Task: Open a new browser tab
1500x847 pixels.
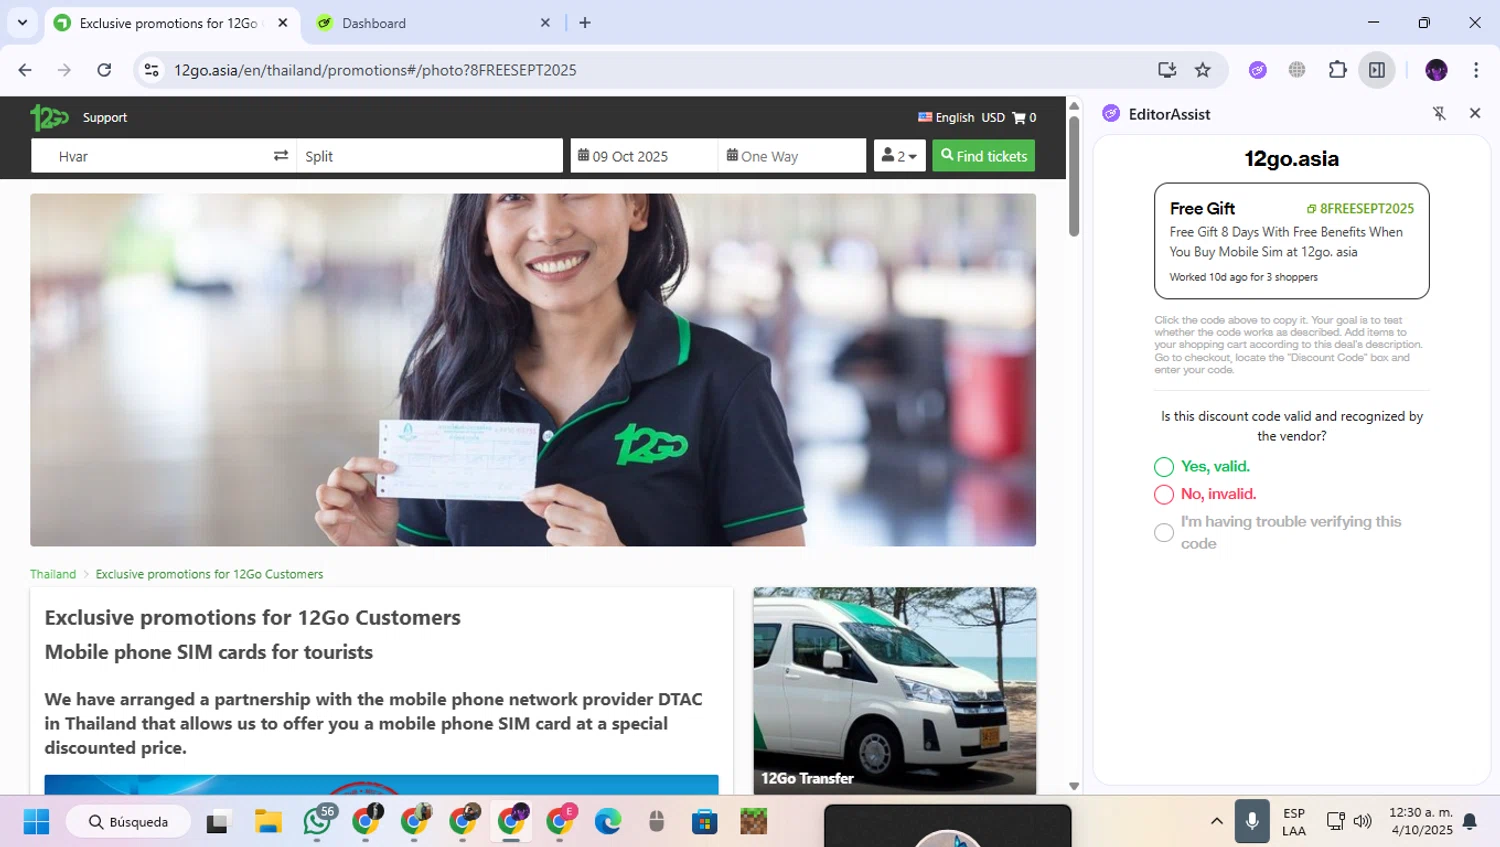Action: [x=585, y=23]
